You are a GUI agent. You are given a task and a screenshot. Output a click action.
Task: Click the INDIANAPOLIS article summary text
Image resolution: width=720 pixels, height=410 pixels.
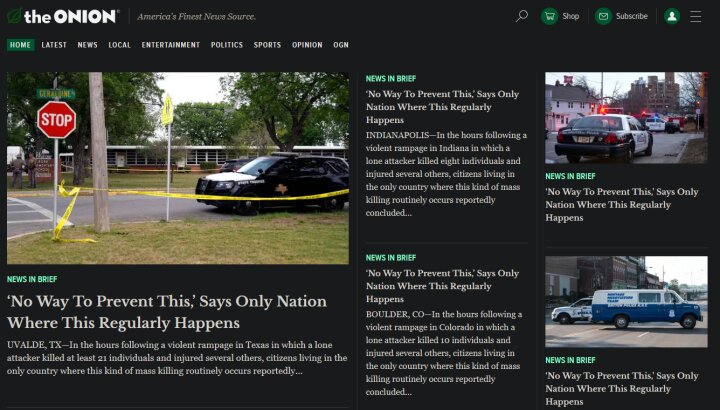pos(446,174)
